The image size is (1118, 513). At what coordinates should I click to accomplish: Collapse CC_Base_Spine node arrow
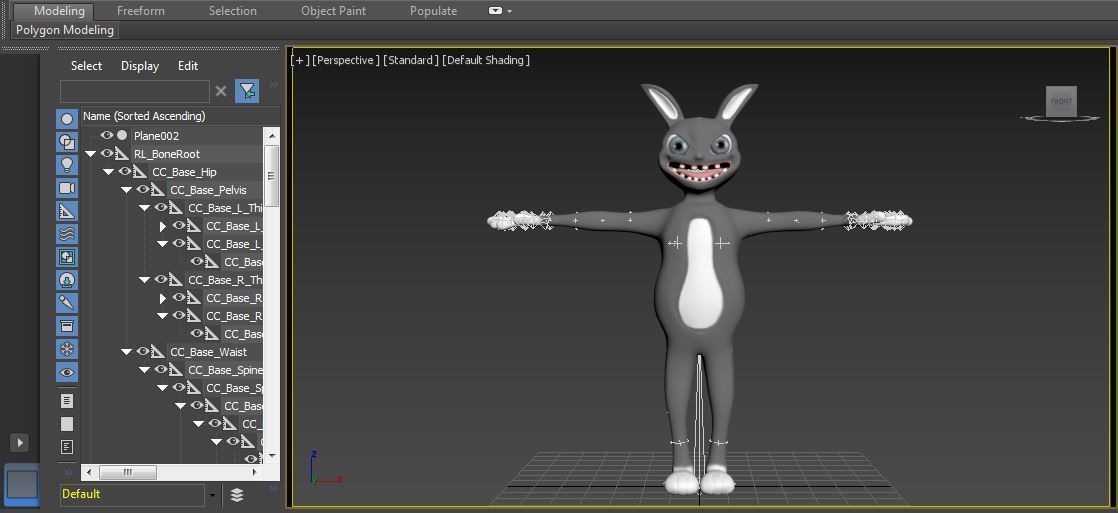click(145, 370)
